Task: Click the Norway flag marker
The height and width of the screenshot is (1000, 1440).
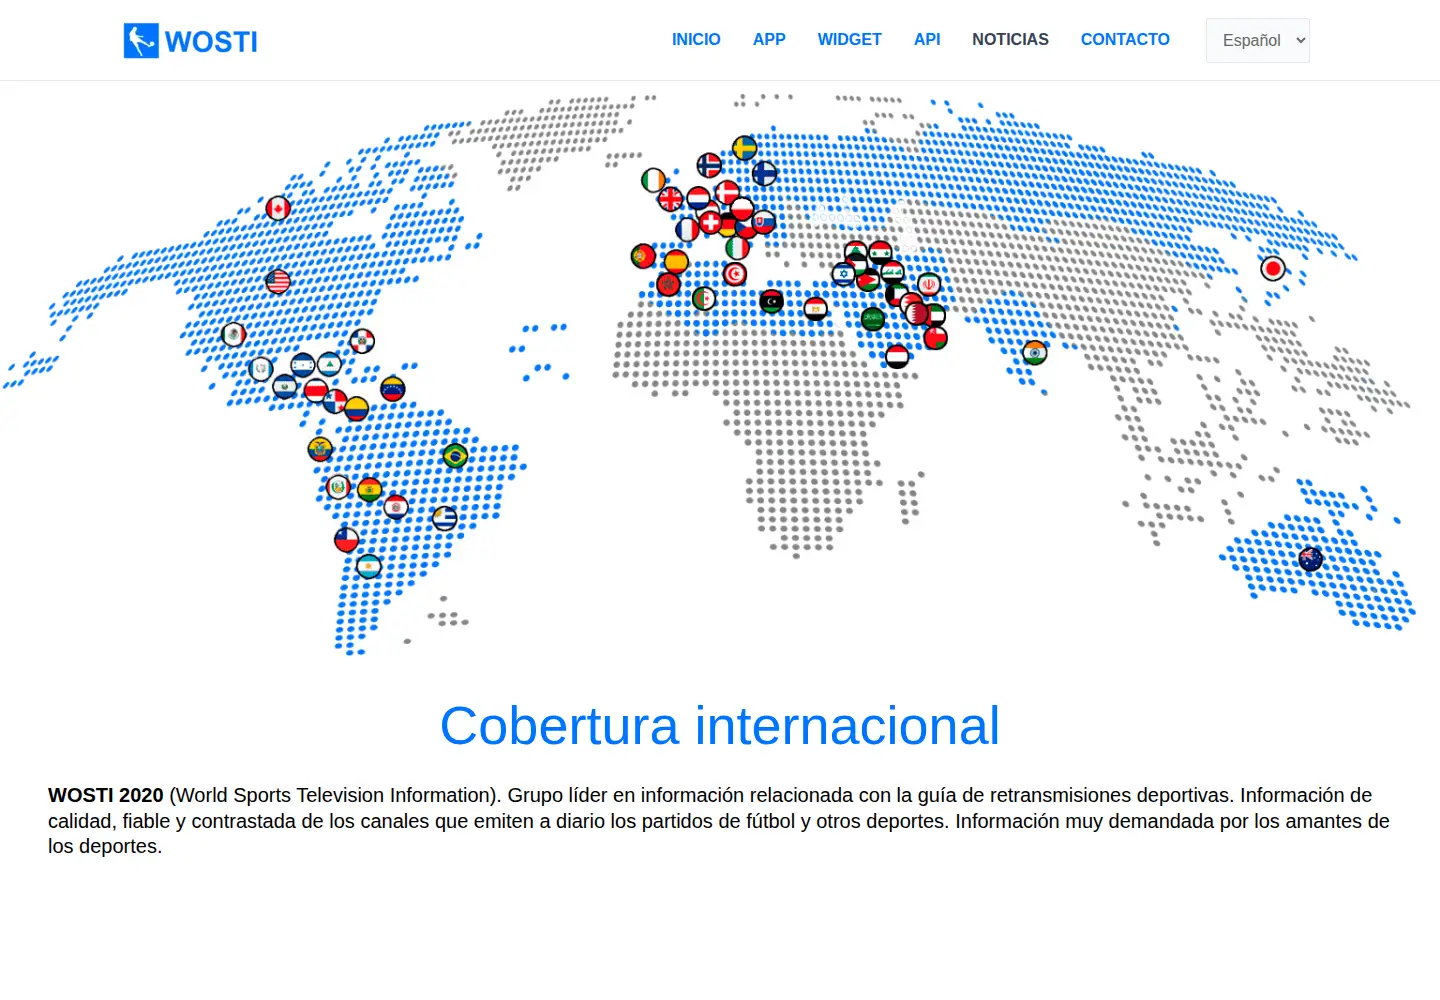Action: coord(709,164)
